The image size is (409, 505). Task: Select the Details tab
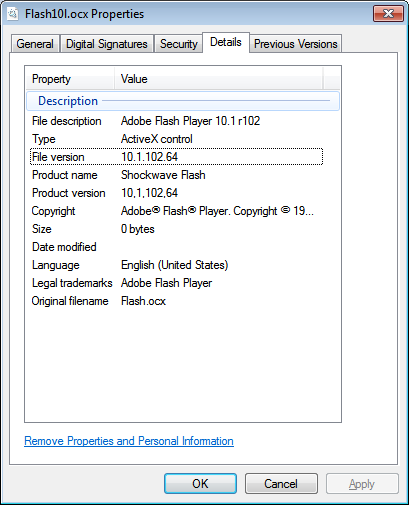click(226, 42)
